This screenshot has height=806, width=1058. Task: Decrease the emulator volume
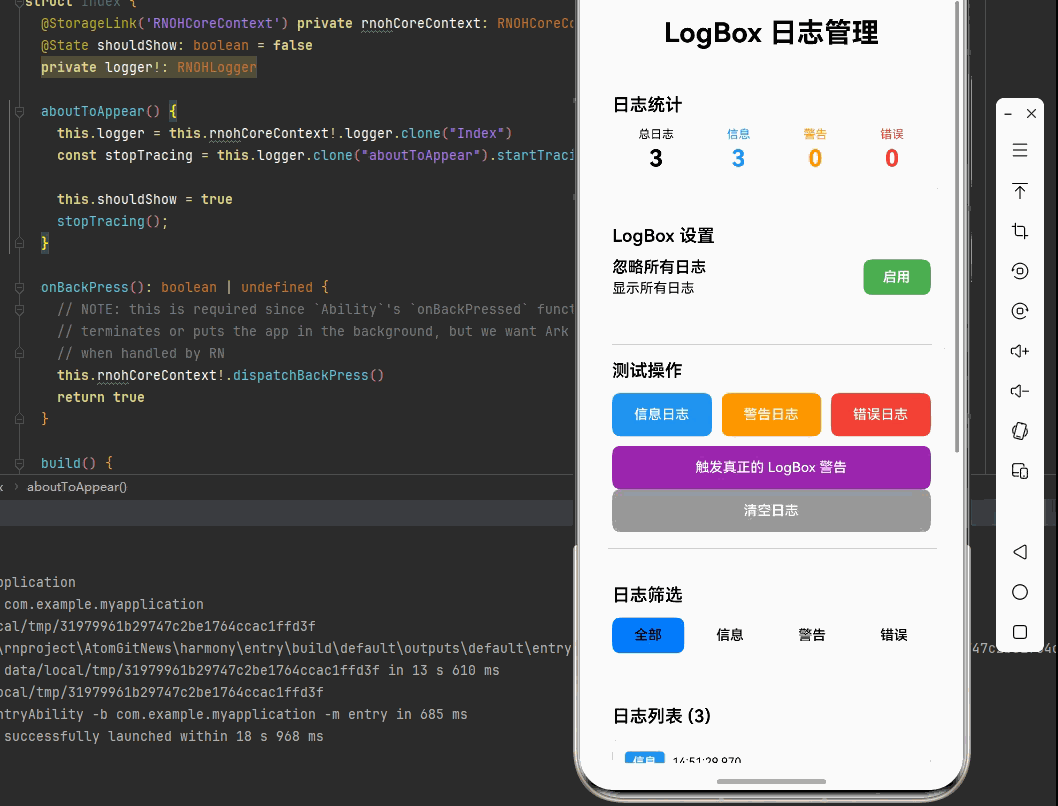(1020, 391)
